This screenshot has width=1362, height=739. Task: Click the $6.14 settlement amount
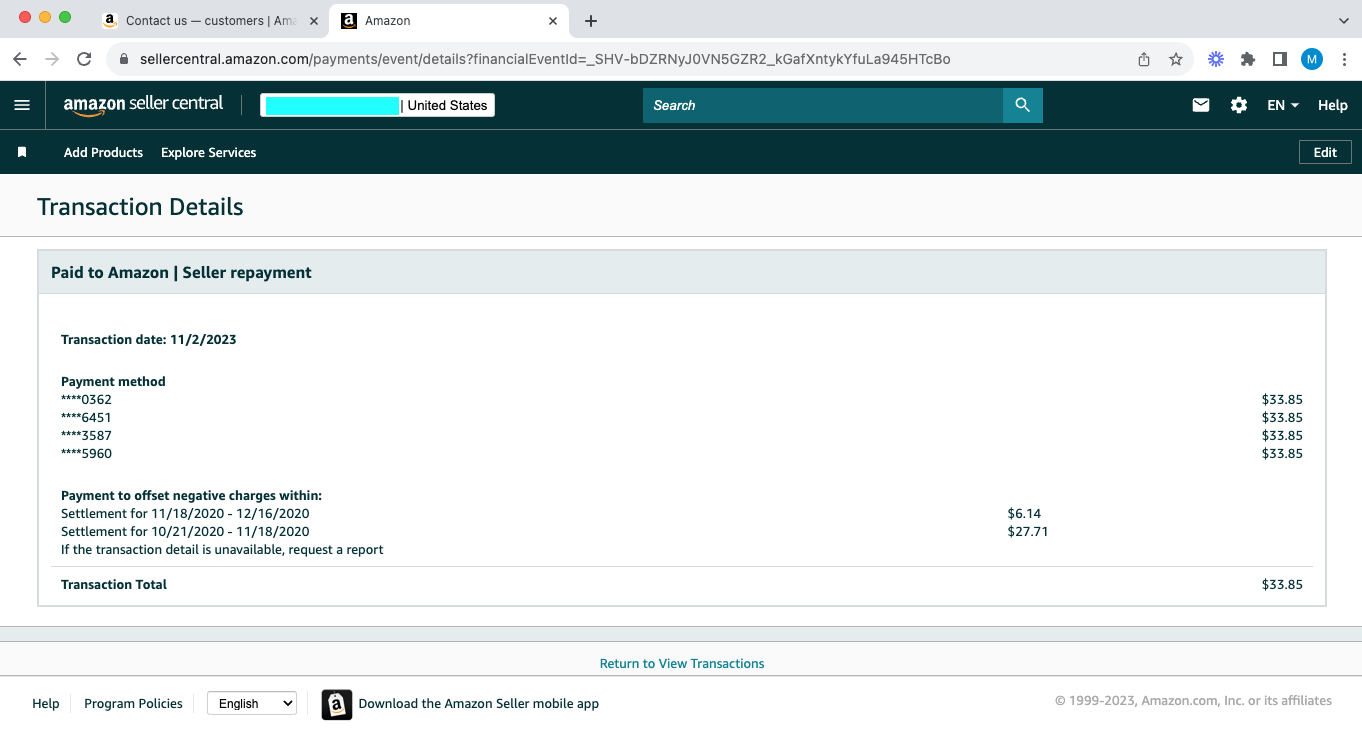click(1024, 514)
